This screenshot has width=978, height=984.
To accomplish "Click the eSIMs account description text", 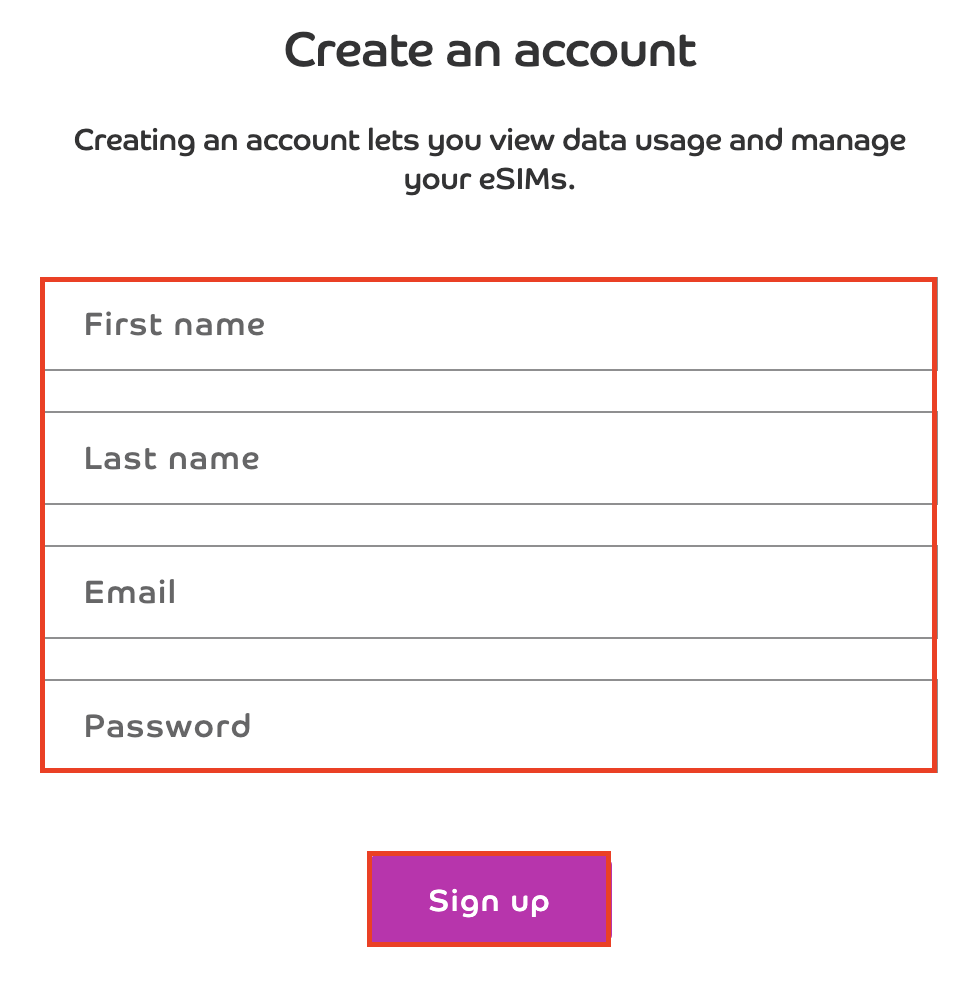I will [490, 160].
